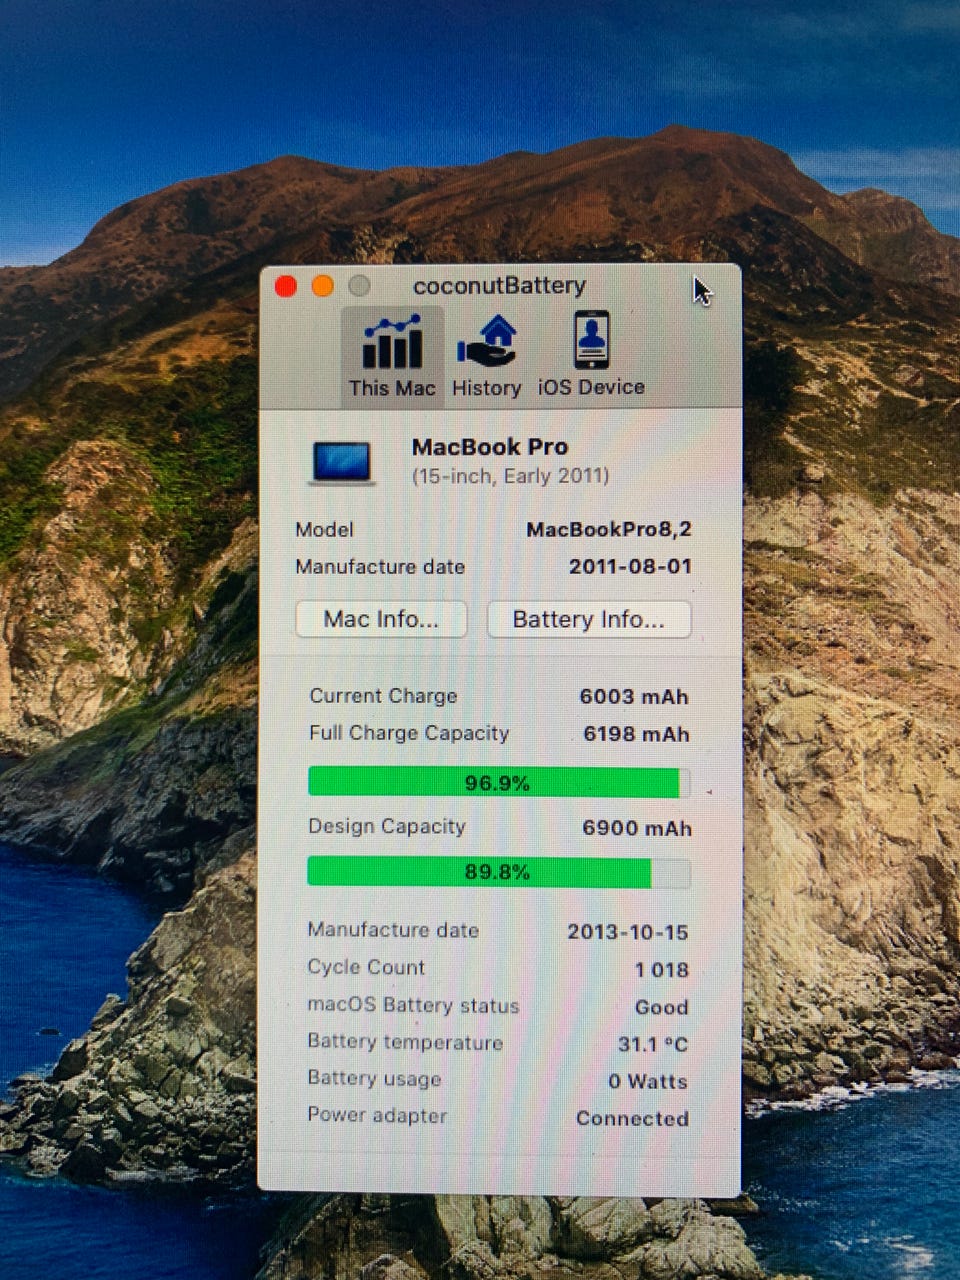960x1280 pixels.
Task: Click the History tab label
Action: coord(487,388)
